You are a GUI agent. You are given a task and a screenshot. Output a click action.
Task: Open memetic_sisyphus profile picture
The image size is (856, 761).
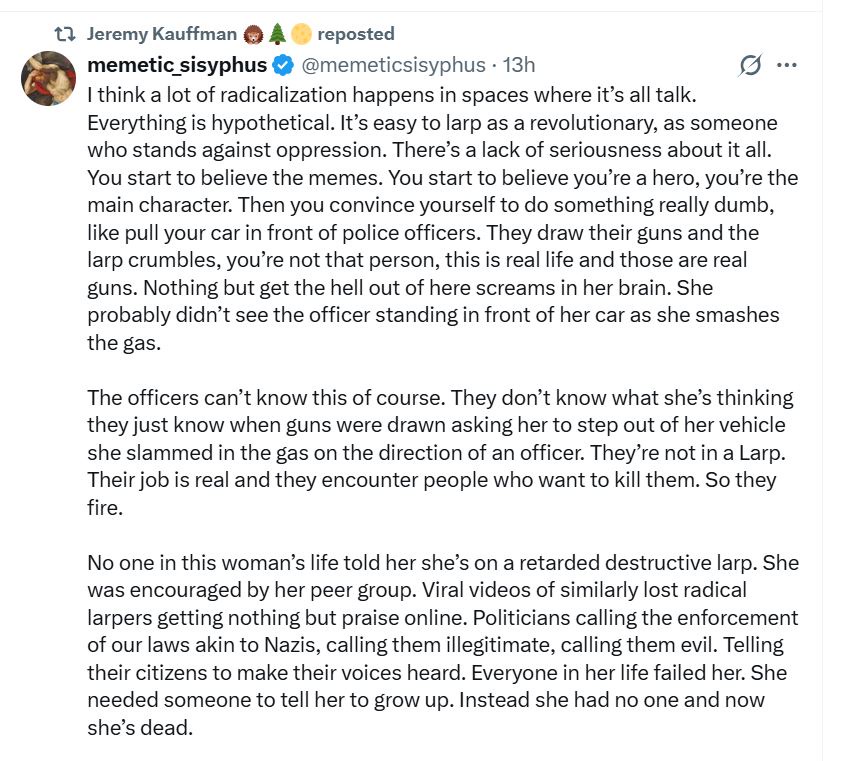48,78
